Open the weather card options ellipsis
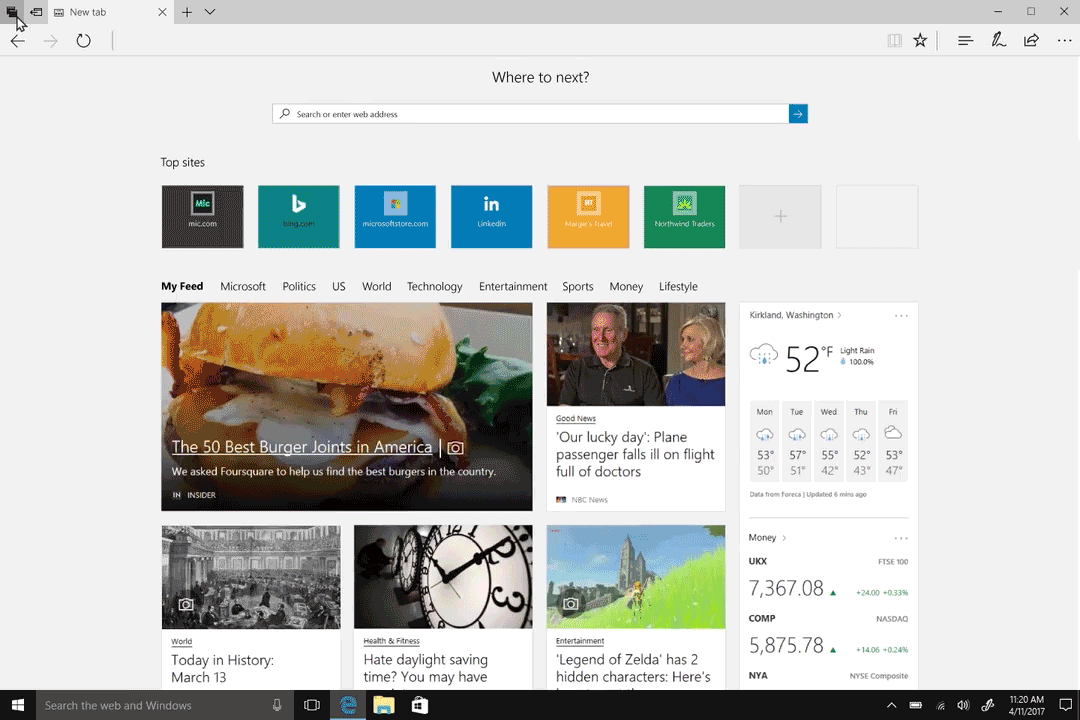 [x=901, y=314]
